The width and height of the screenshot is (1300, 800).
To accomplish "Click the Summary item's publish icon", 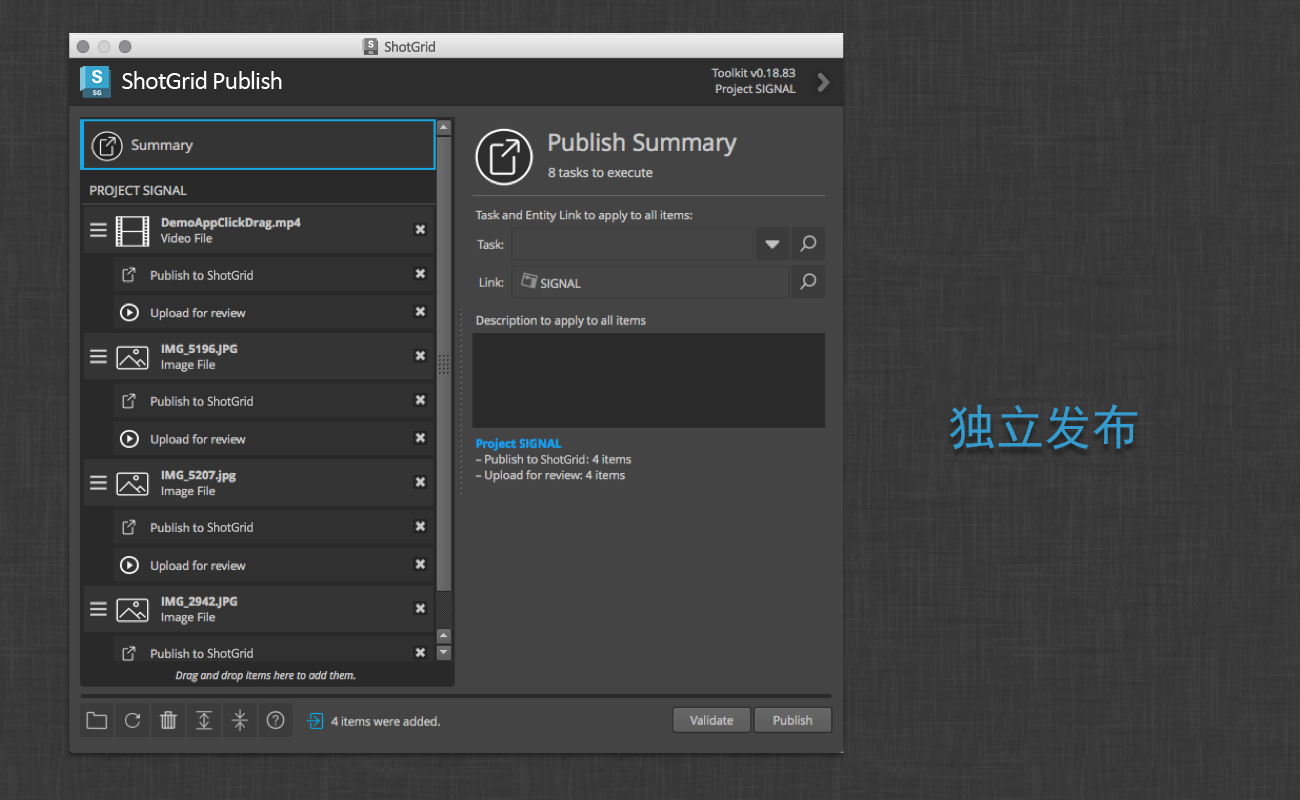I will (x=107, y=145).
